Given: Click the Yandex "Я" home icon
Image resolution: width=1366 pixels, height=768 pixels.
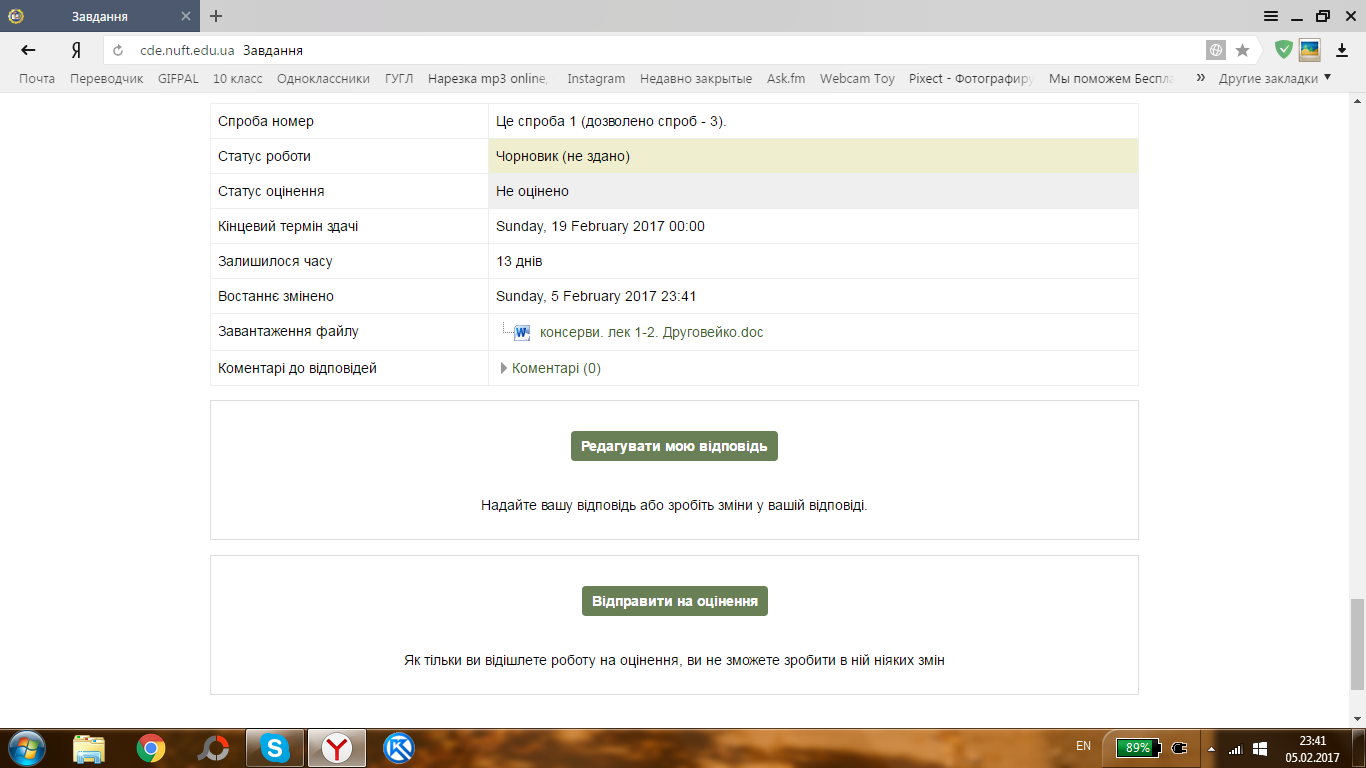Looking at the screenshot, I should (75, 50).
